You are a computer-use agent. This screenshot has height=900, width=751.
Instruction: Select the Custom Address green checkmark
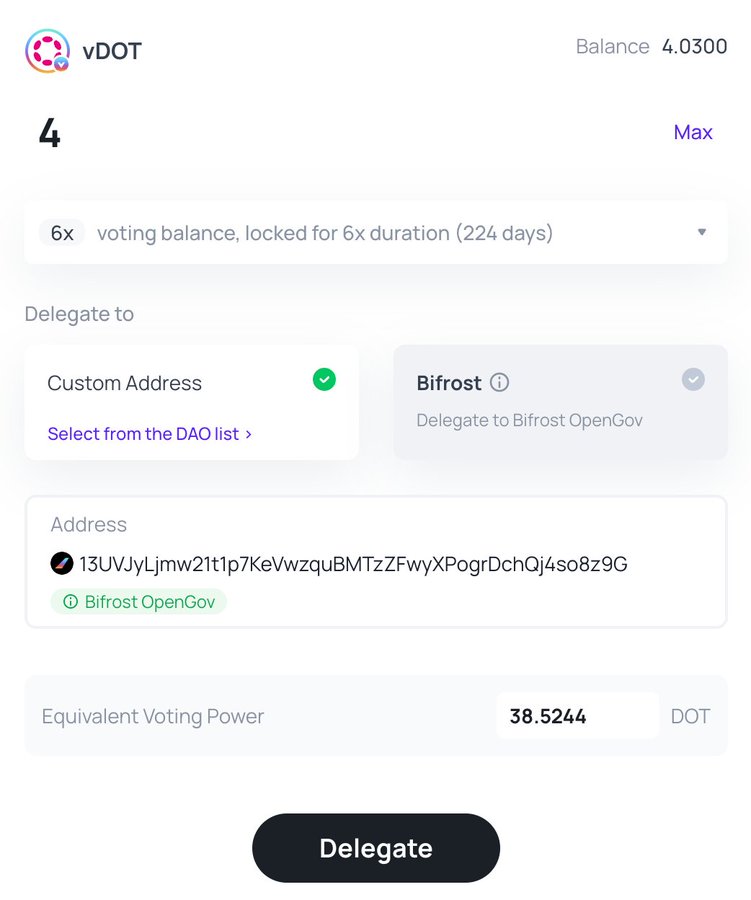tap(324, 380)
